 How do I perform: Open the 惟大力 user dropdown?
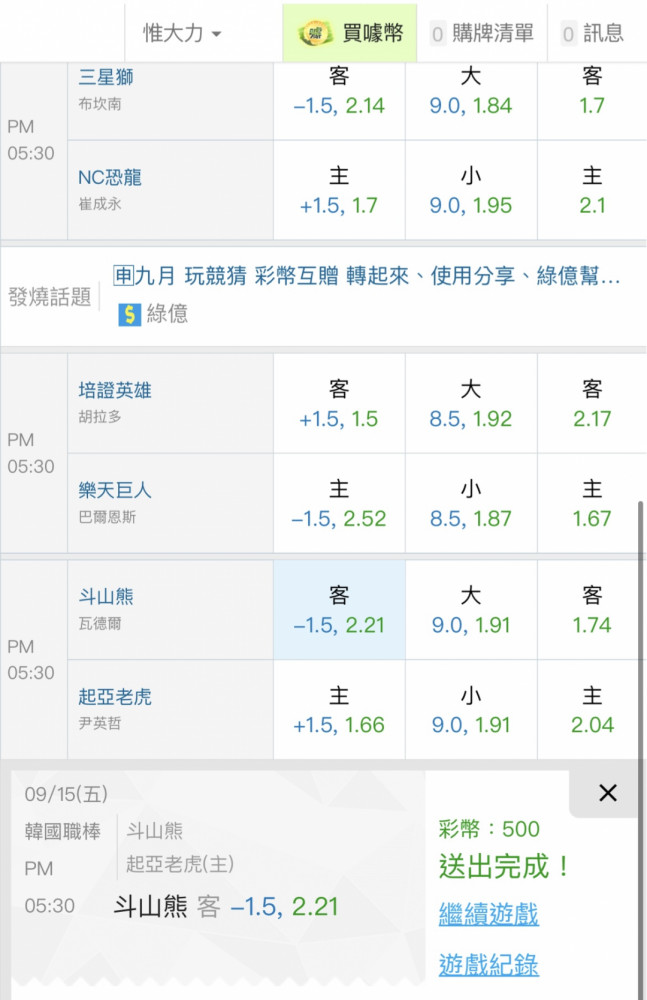click(182, 33)
